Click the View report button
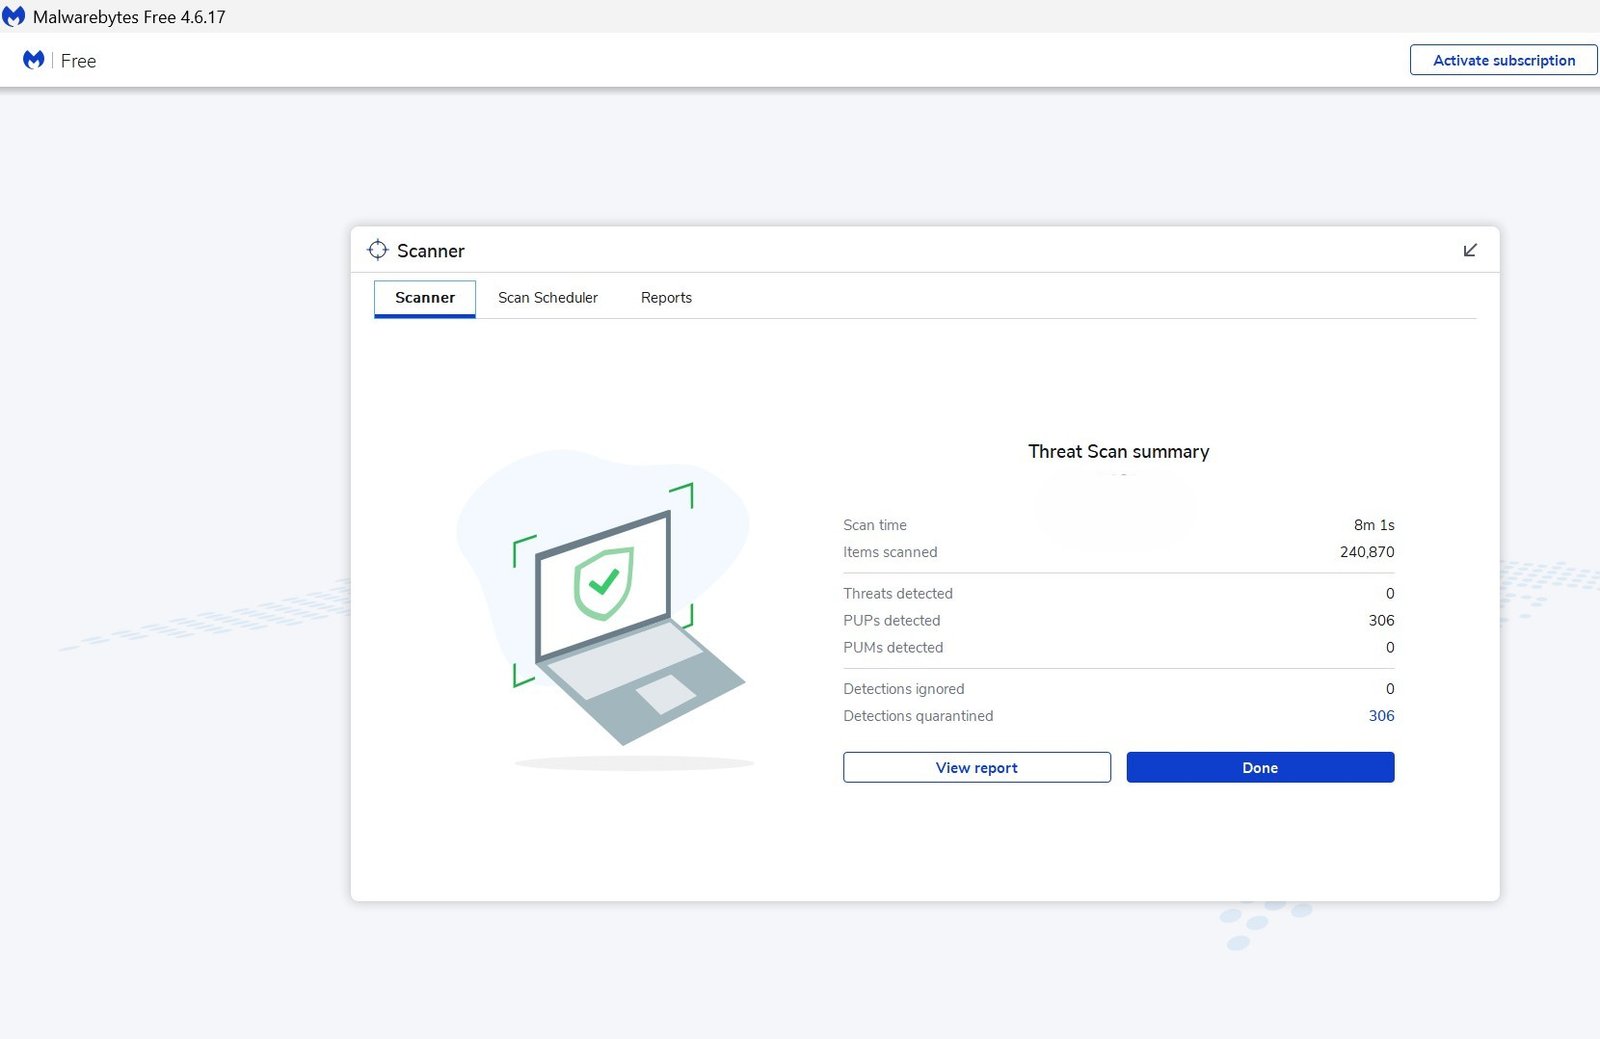Image resolution: width=1600 pixels, height=1039 pixels. click(x=977, y=767)
